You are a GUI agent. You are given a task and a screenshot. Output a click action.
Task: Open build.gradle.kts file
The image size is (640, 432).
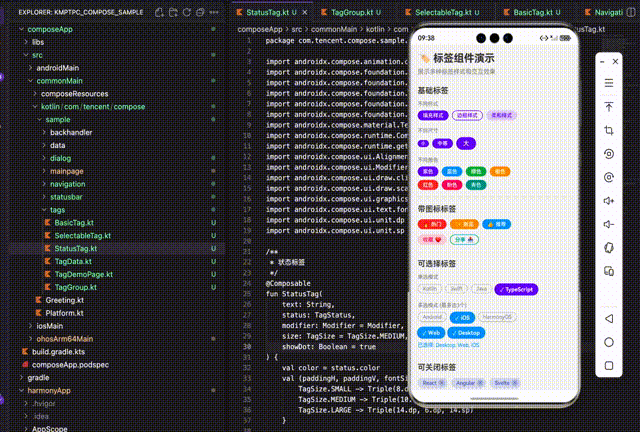[x=58, y=352]
